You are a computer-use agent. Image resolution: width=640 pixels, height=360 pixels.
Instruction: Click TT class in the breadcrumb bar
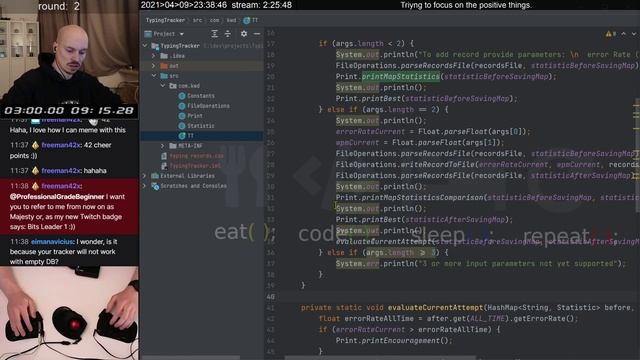pyautogui.click(x=251, y=20)
